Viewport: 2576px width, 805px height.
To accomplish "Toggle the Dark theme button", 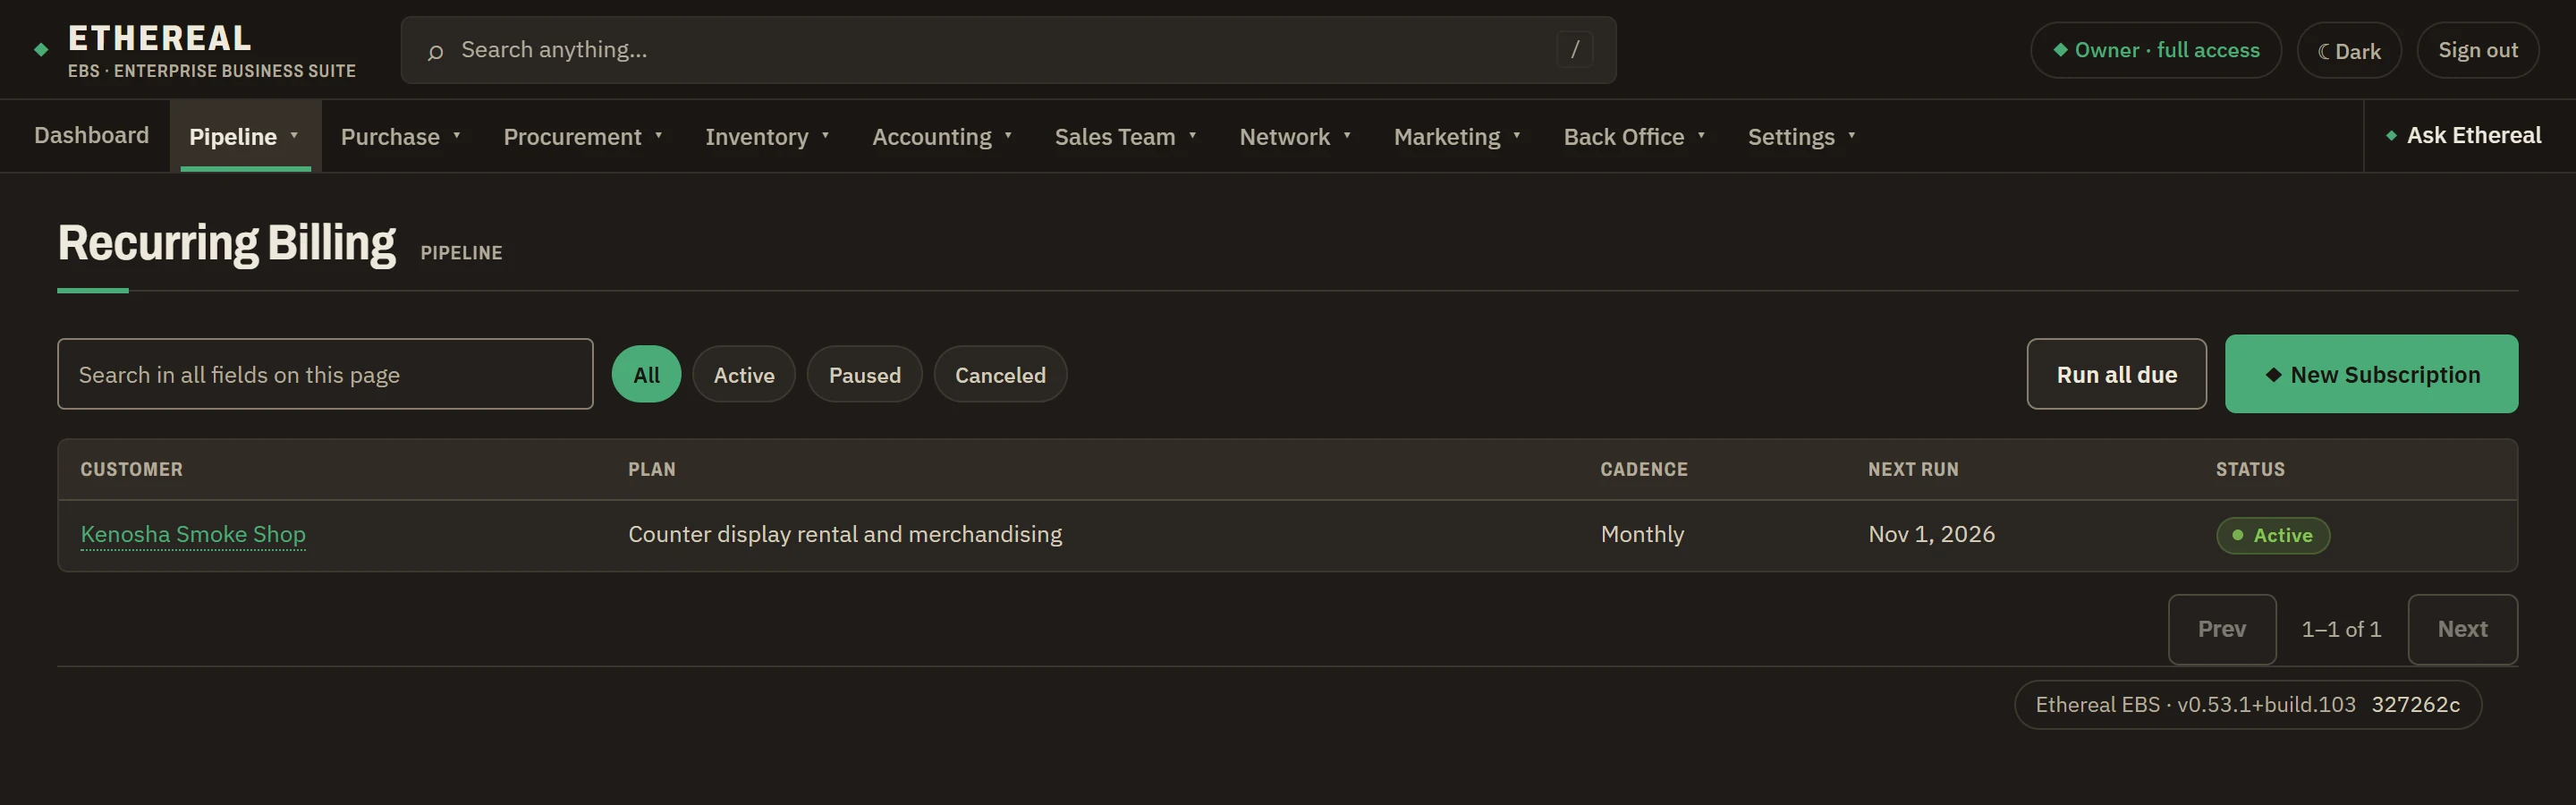I will 2348,50.
